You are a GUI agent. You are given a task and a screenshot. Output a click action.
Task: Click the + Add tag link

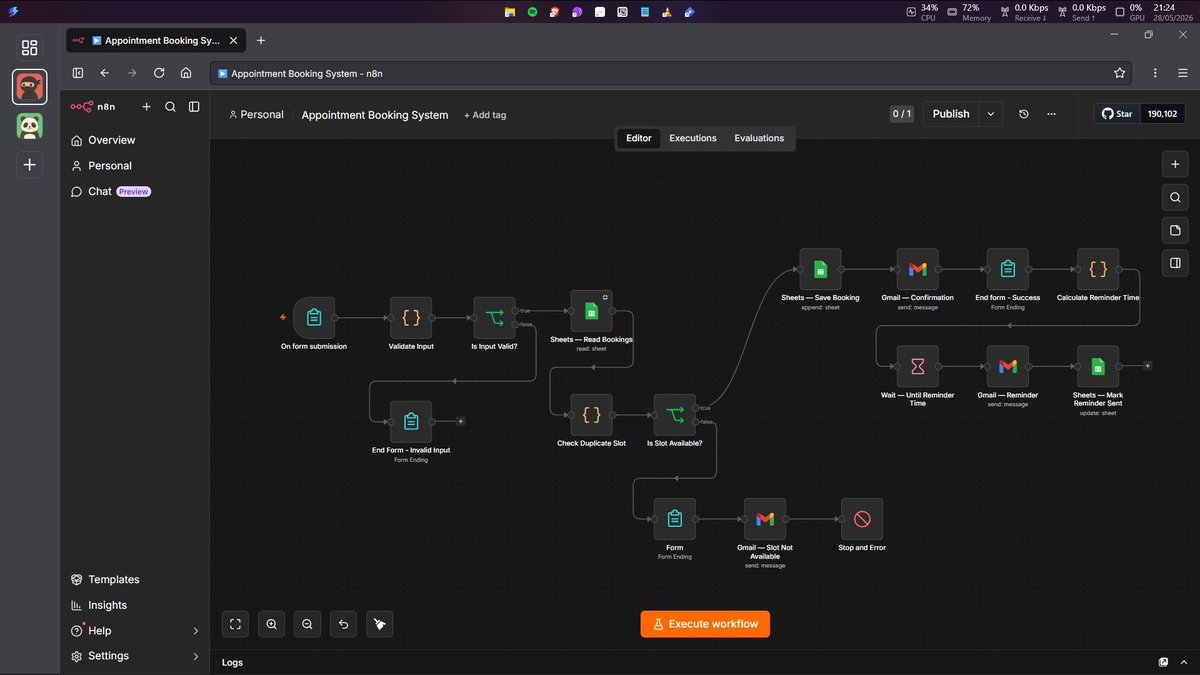click(485, 115)
